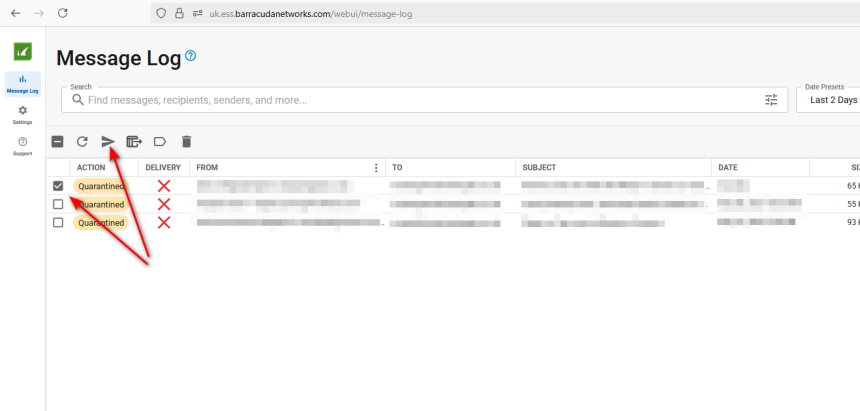Toggle the select-all checkbox in toolbar
The height and width of the screenshot is (411, 860).
tap(58, 142)
